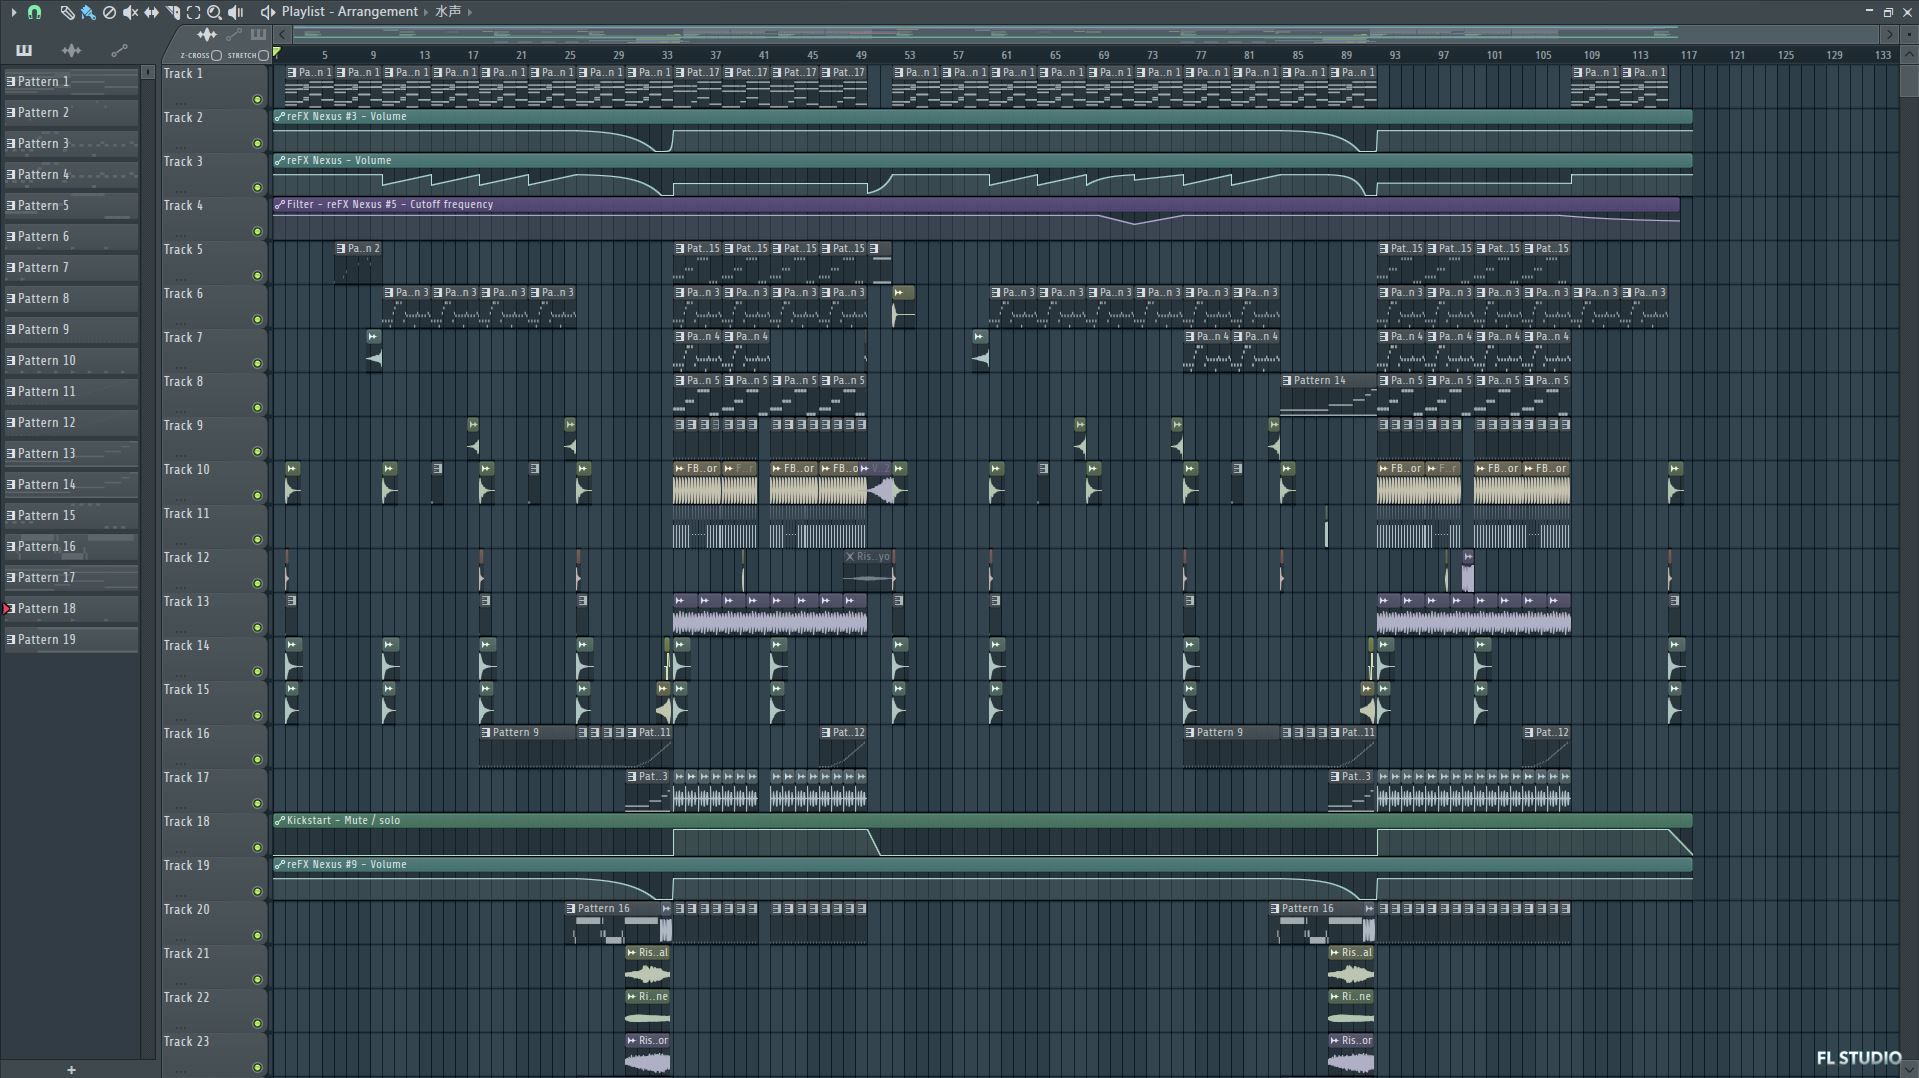Select the Mute tool
Image resolution: width=1919 pixels, height=1078 pixels.
click(130, 12)
